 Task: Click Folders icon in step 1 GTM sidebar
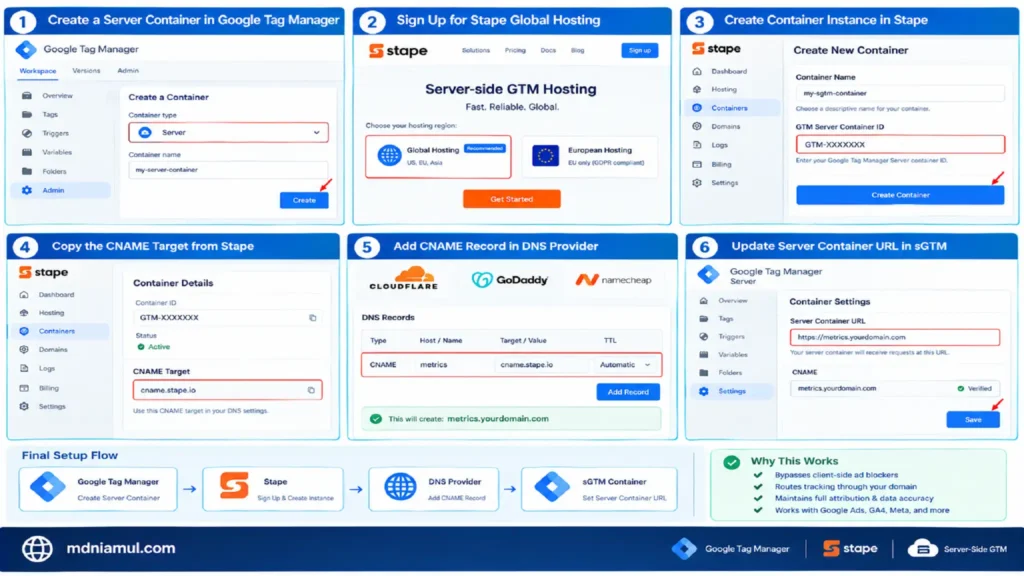click(27, 171)
